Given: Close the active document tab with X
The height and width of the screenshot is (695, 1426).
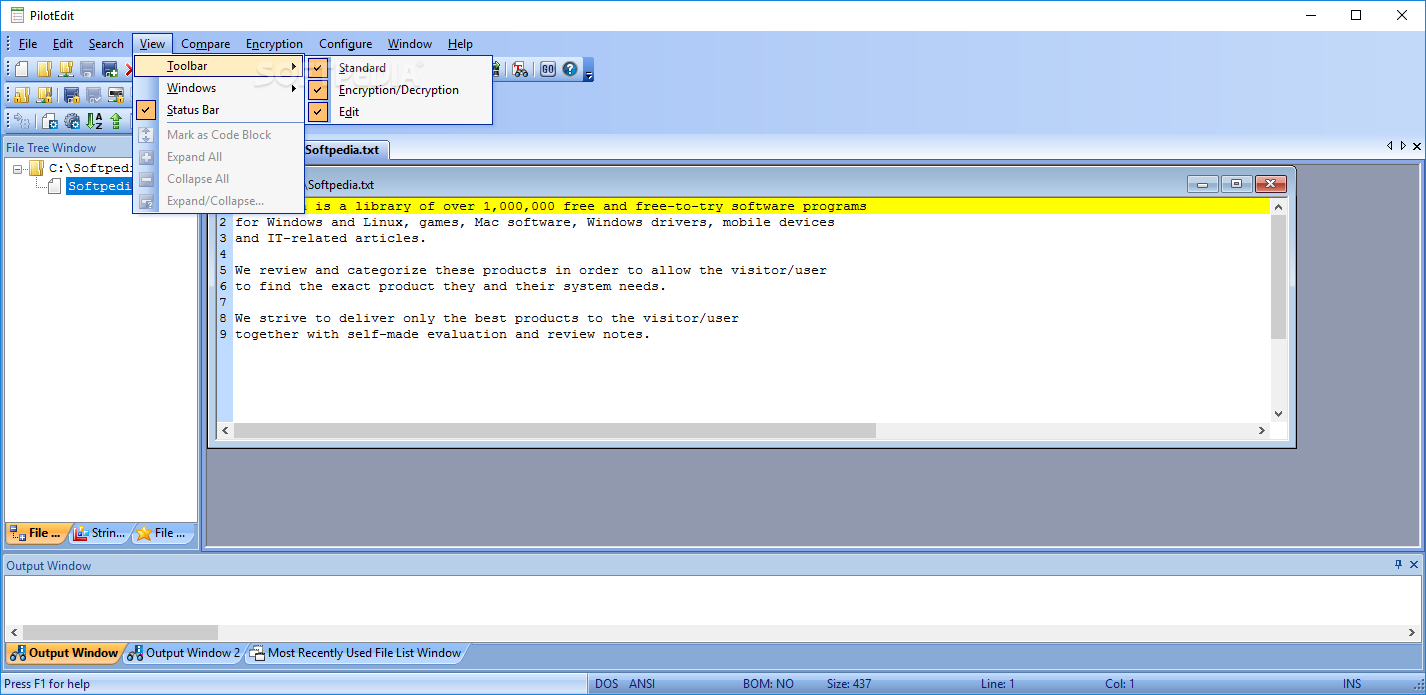Looking at the screenshot, I should pos(1416,146).
